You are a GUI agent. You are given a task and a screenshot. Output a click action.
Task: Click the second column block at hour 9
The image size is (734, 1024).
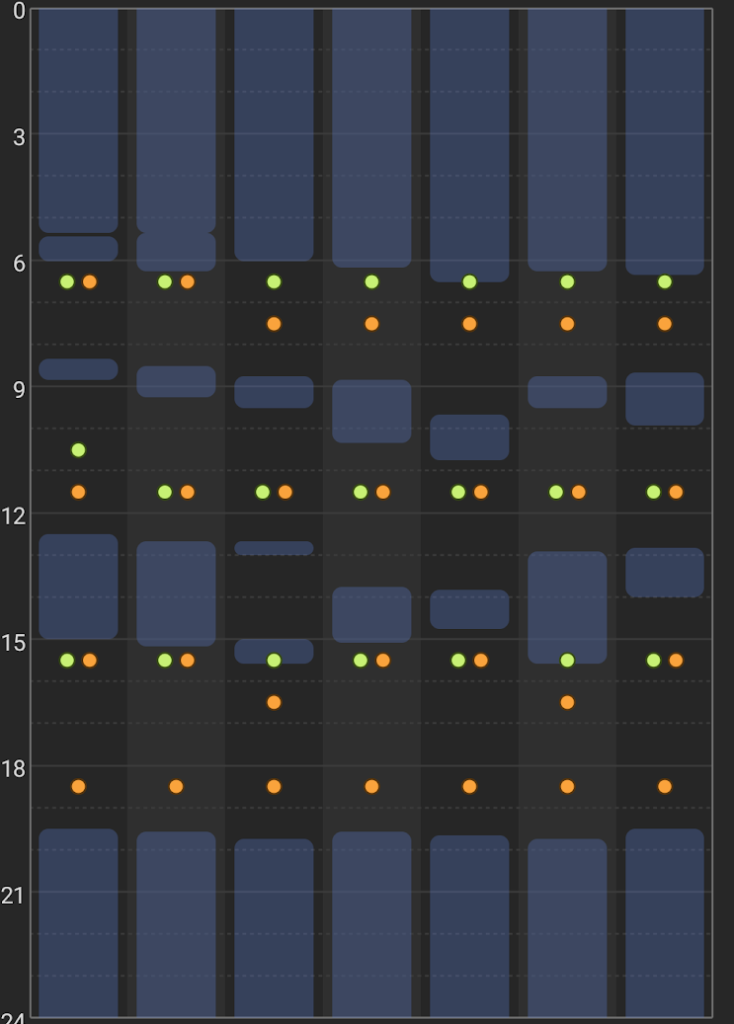(176, 381)
